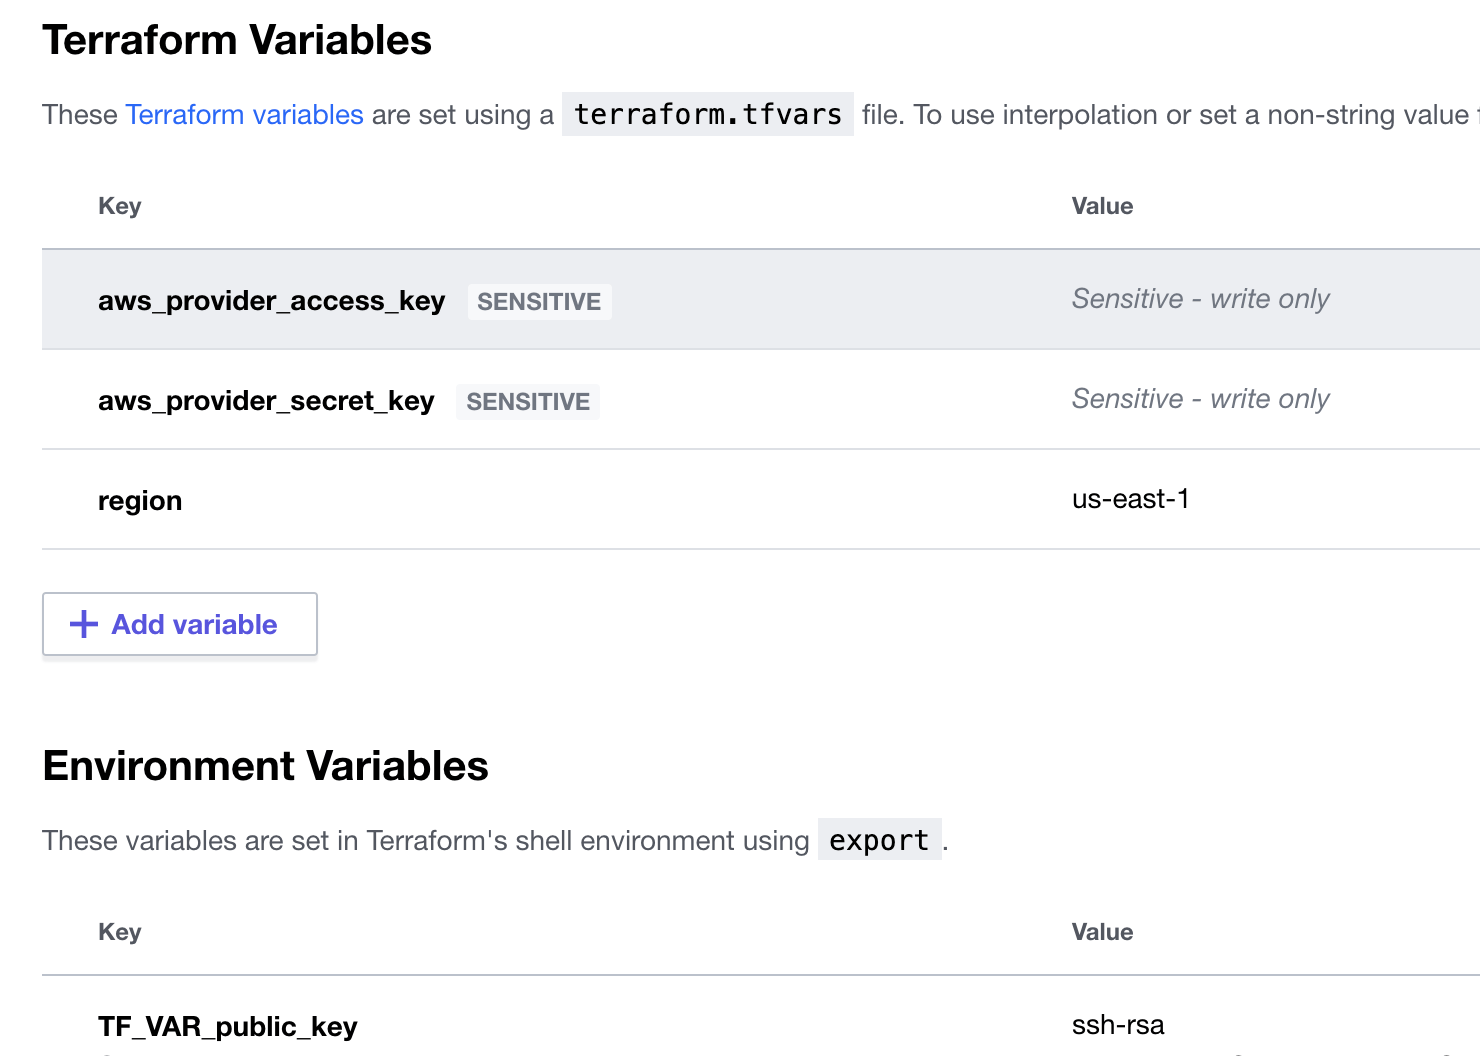Screen dimensions: 1480x1056
Task: Select the aws_provider_access_key row key
Action: coord(271,301)
